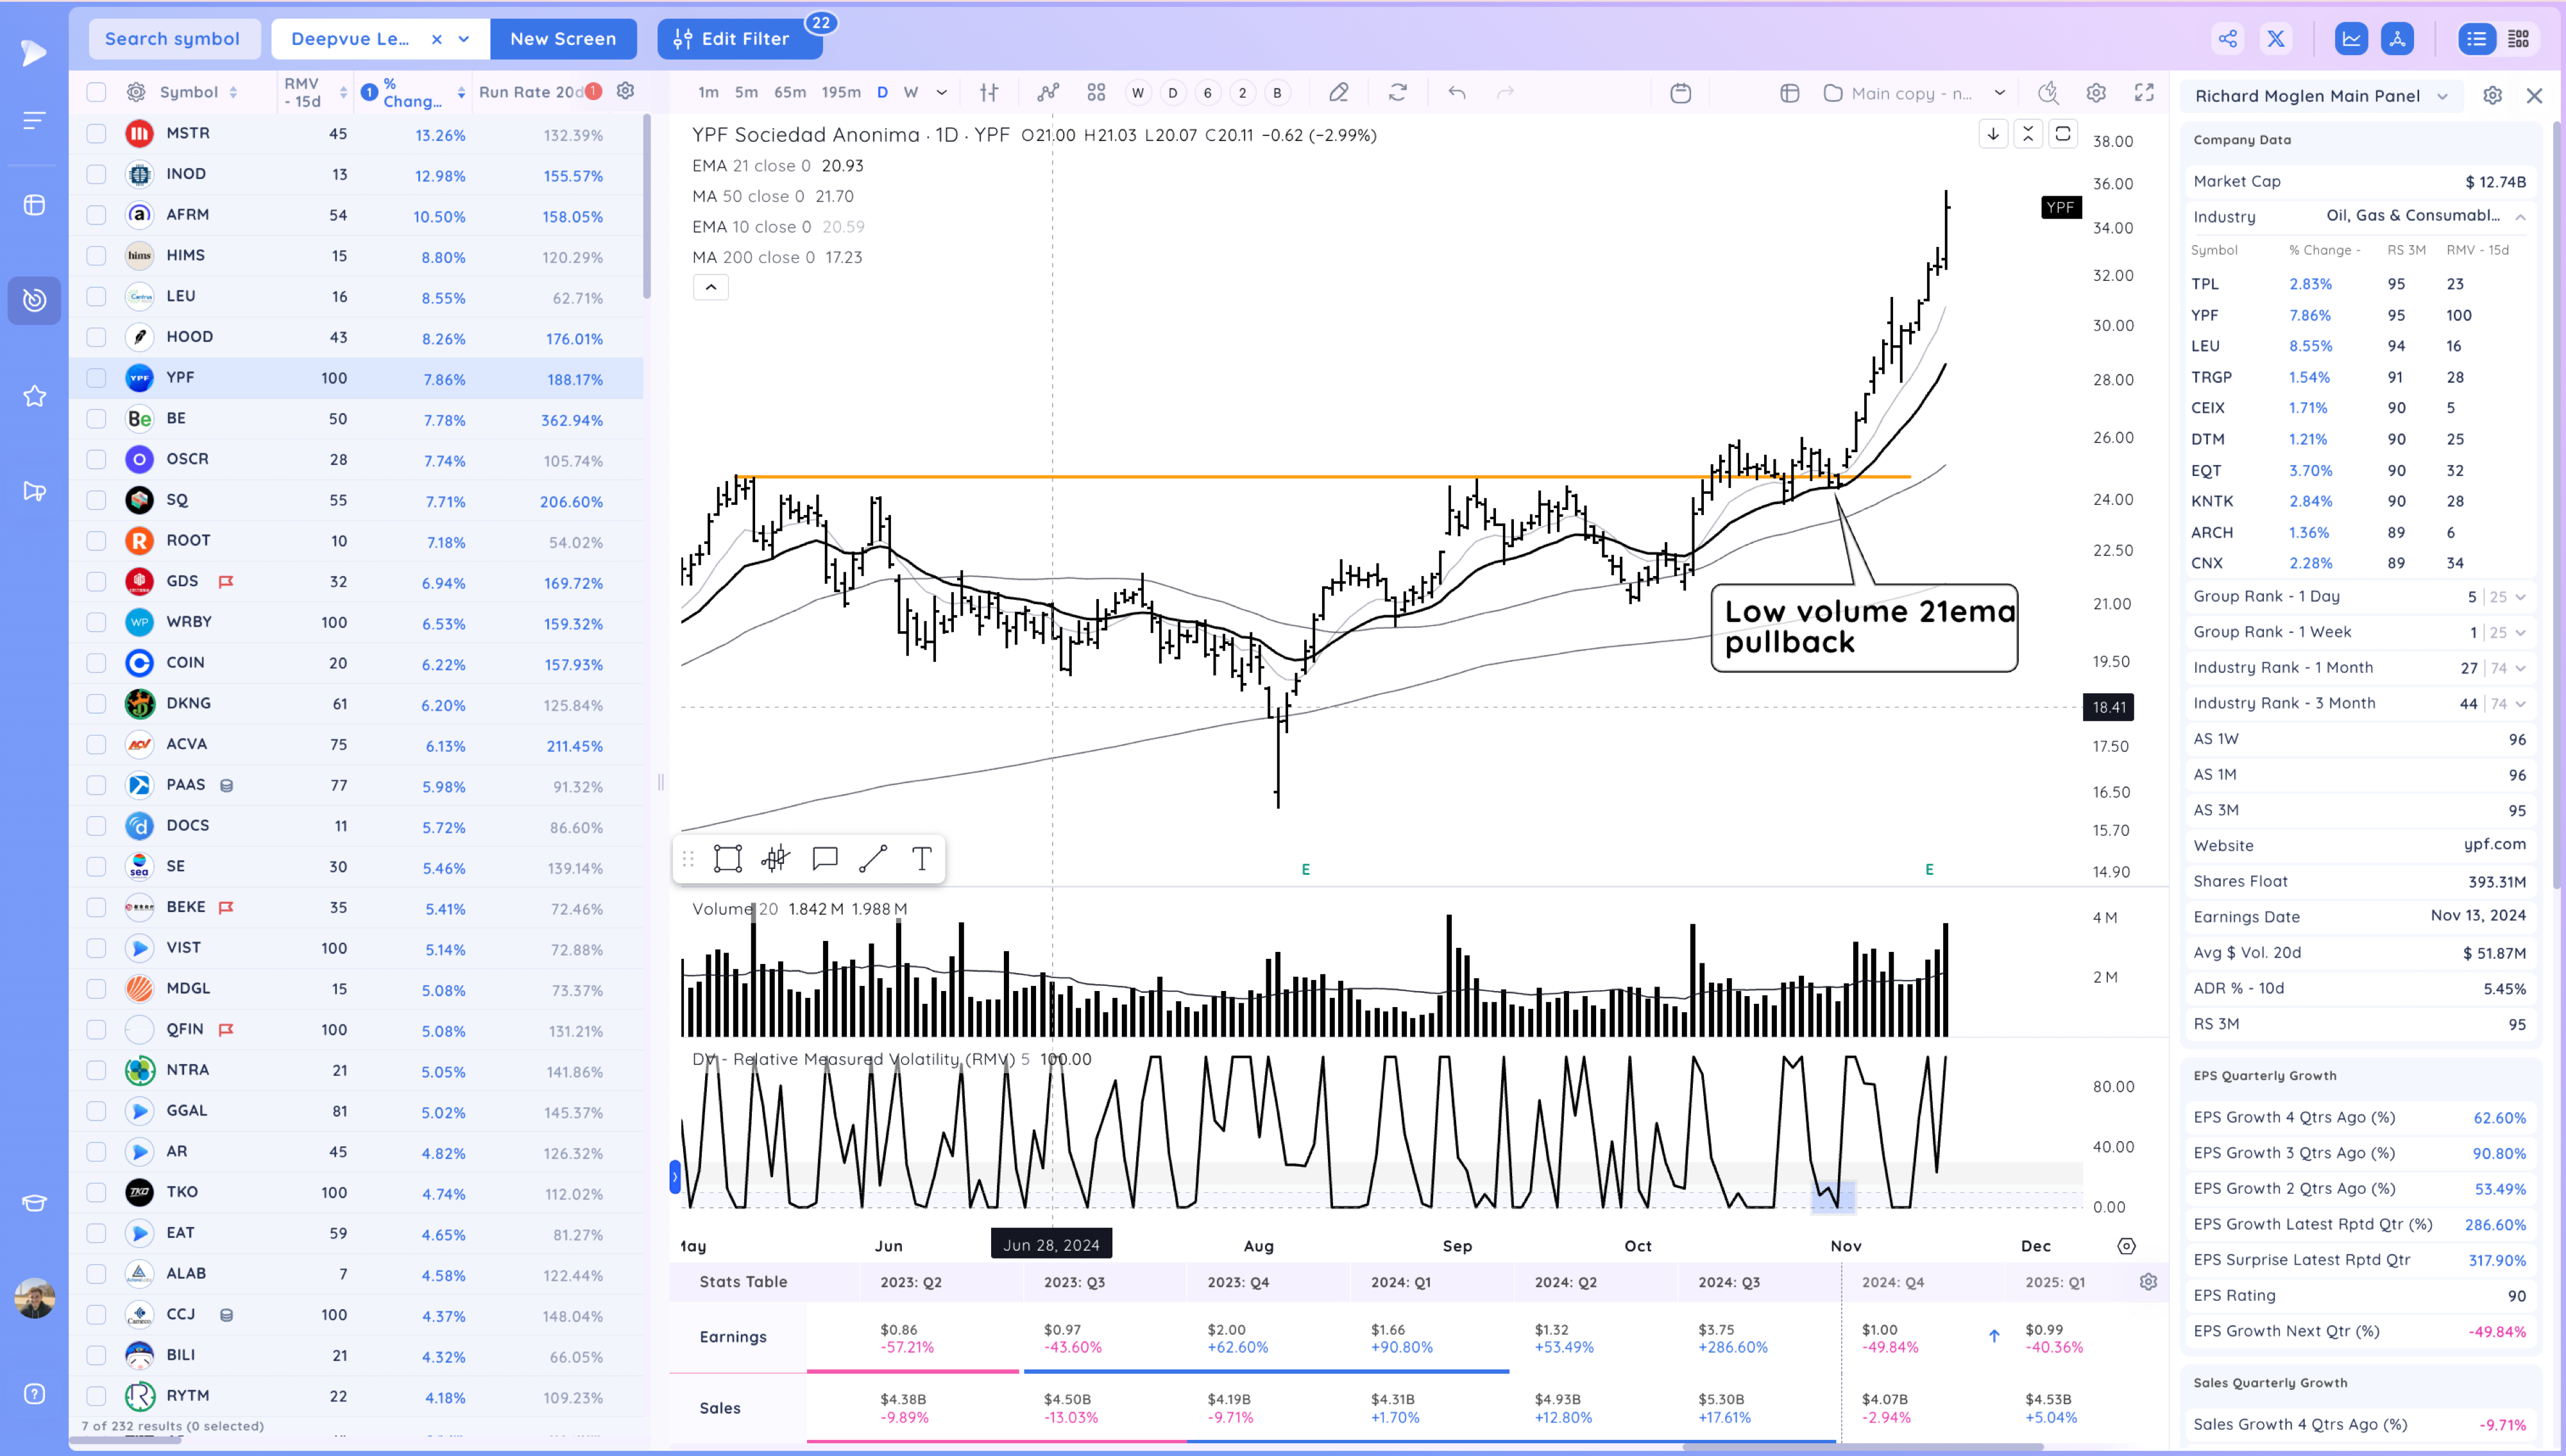Click the refresh chart icon
This screenshot has width=2566, height=1456.
click(1397, 93)
